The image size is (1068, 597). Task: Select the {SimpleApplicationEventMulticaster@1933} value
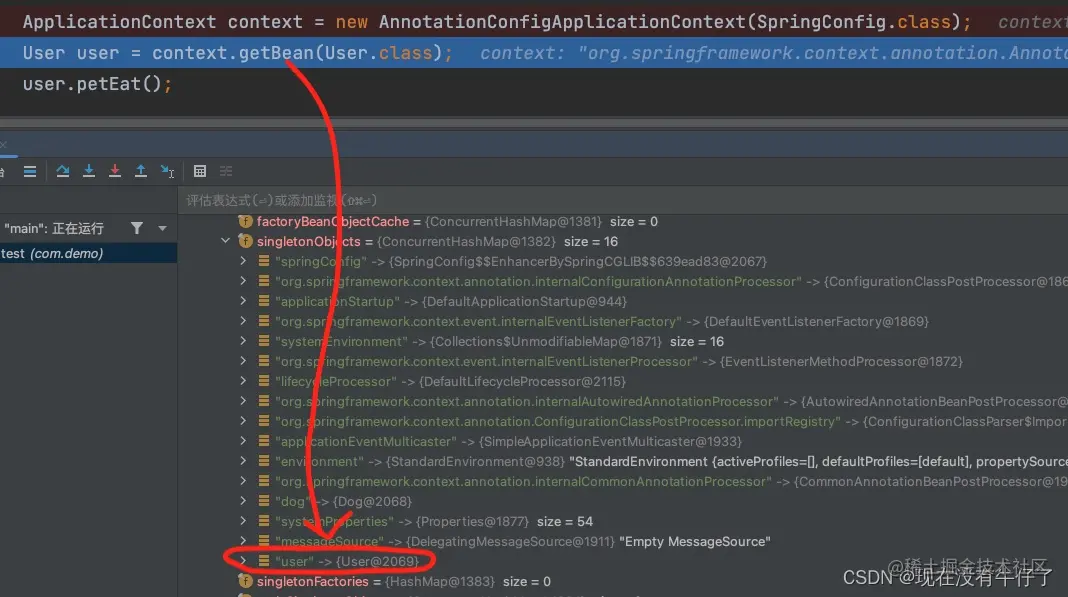point(610,442)
